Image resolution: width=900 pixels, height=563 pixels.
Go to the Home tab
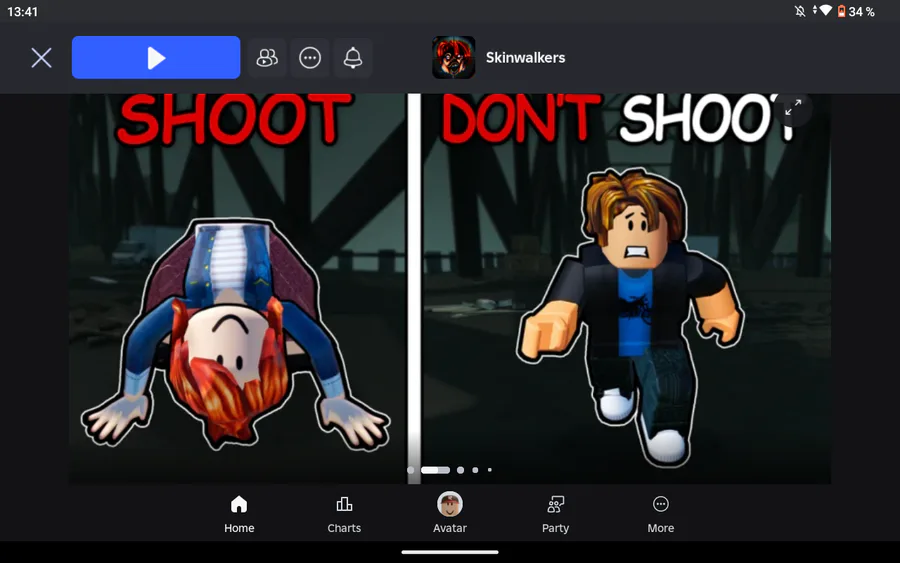pyautogui.click(x=239, y=514)
